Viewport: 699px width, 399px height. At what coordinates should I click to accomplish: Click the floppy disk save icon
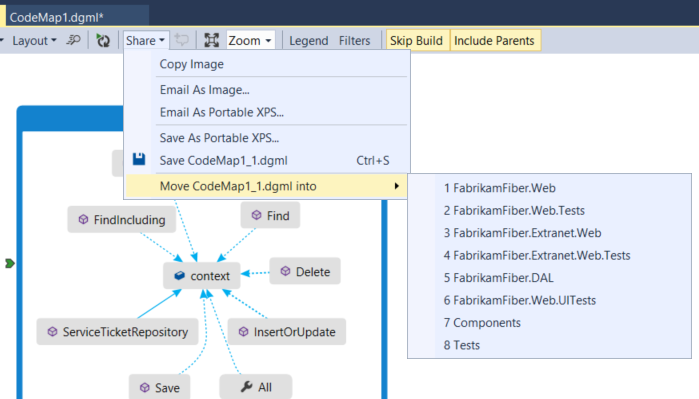tap(139, 159)
